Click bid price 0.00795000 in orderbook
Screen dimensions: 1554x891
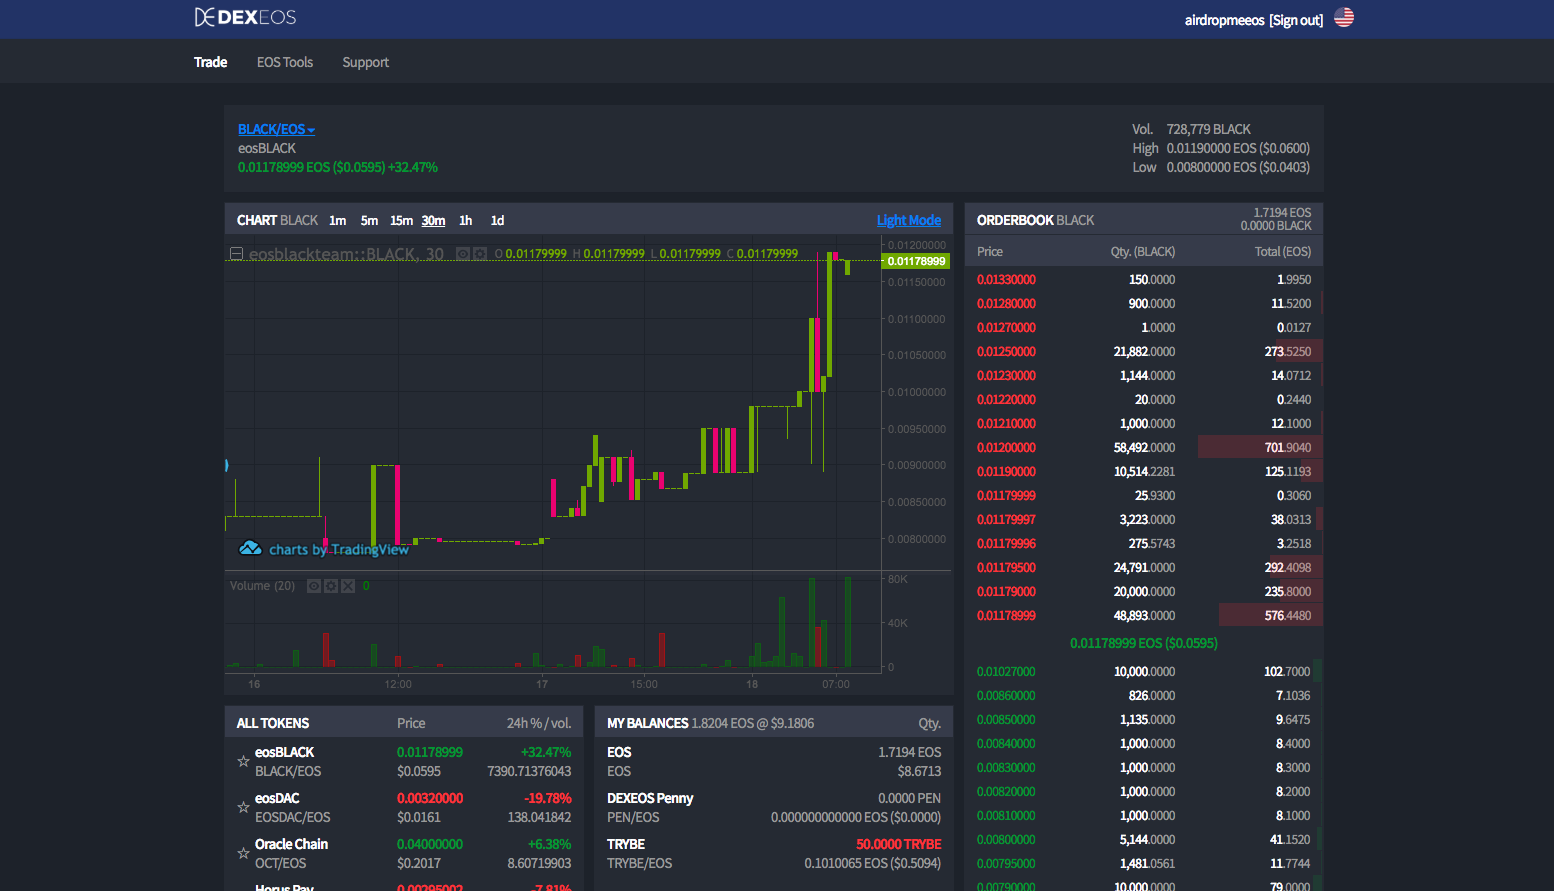(1006, 863)
